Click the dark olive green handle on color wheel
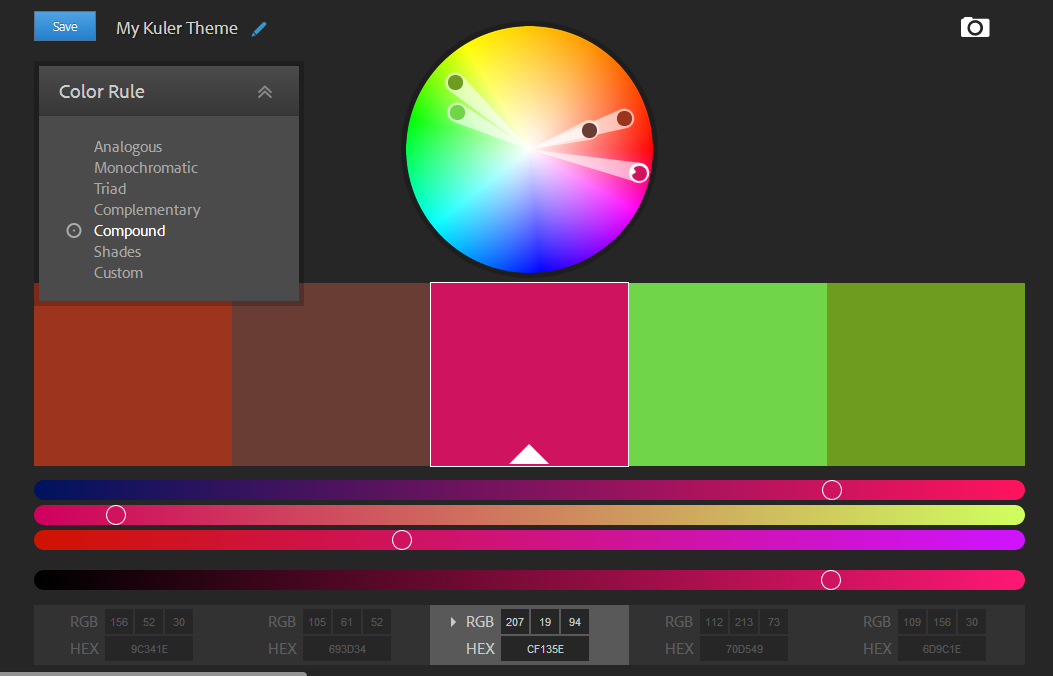The image size is (1053, 676). tap(456, 82)
